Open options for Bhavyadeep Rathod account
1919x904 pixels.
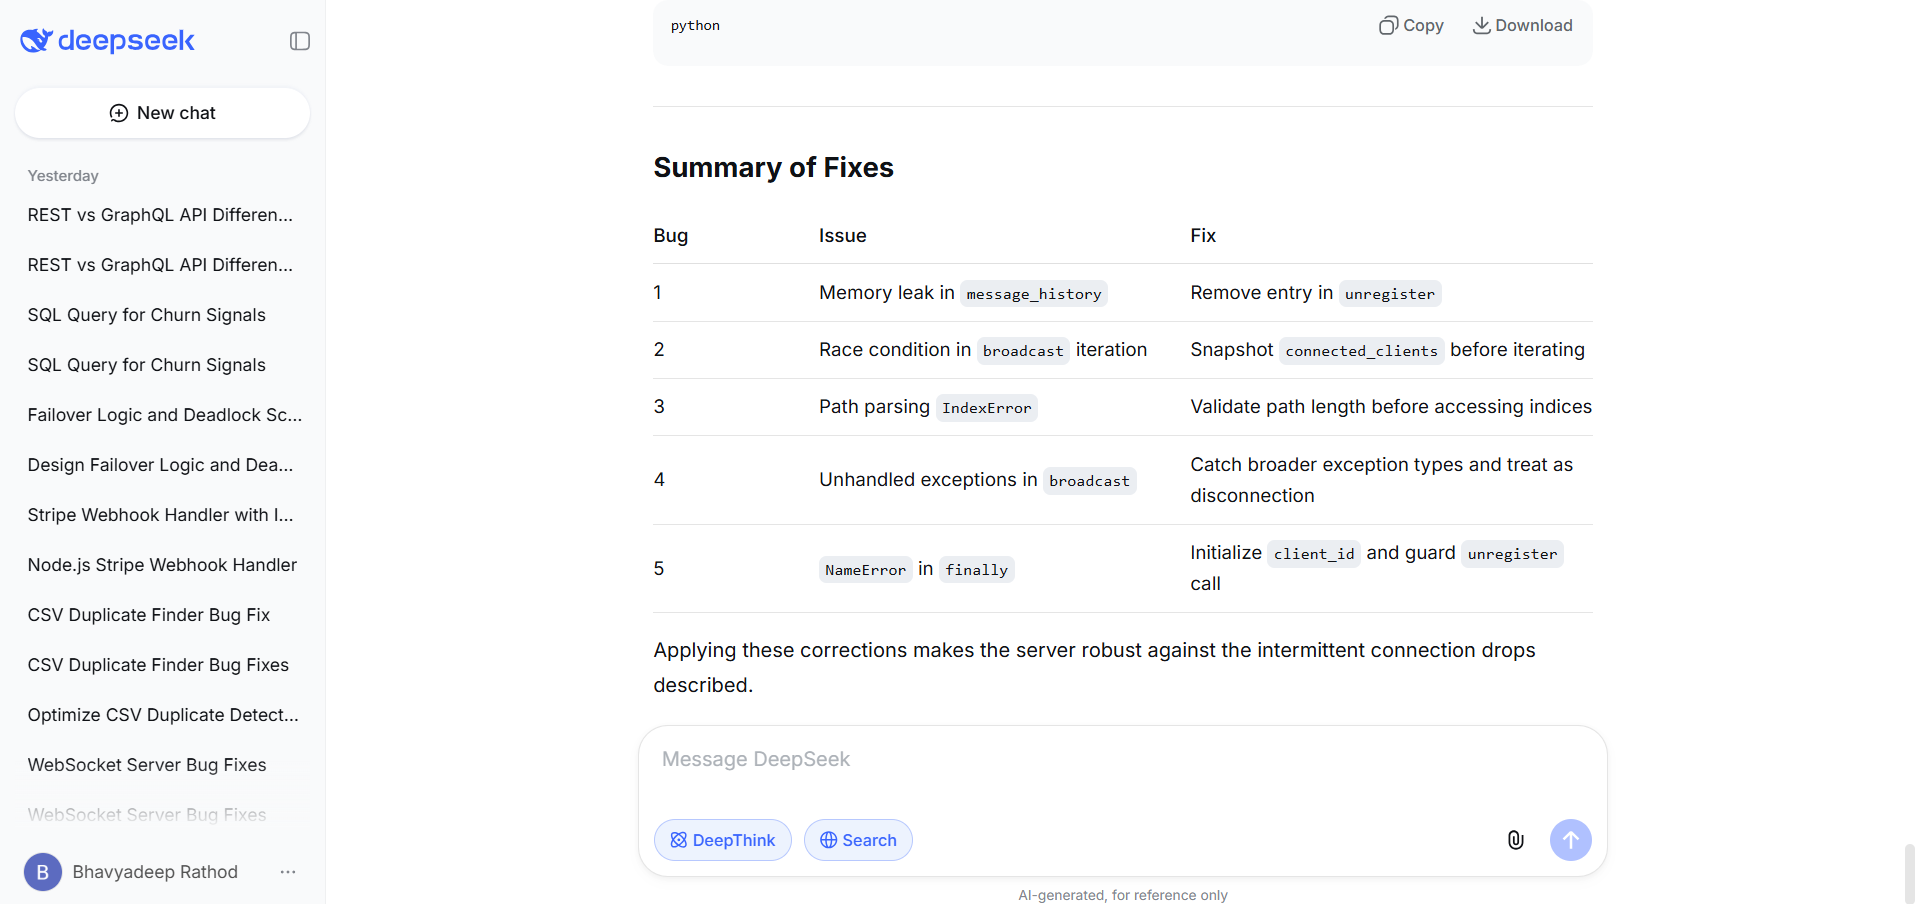[x=287, y=871]
